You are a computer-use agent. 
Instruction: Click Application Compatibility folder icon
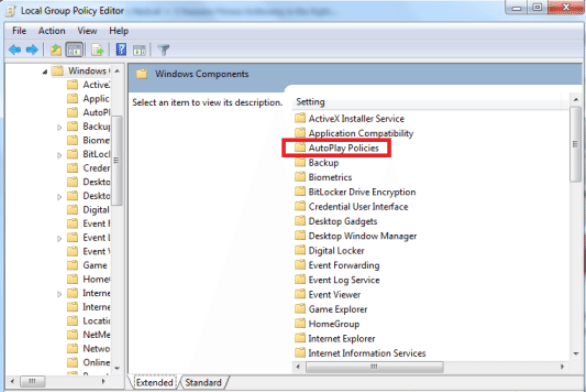300,133
